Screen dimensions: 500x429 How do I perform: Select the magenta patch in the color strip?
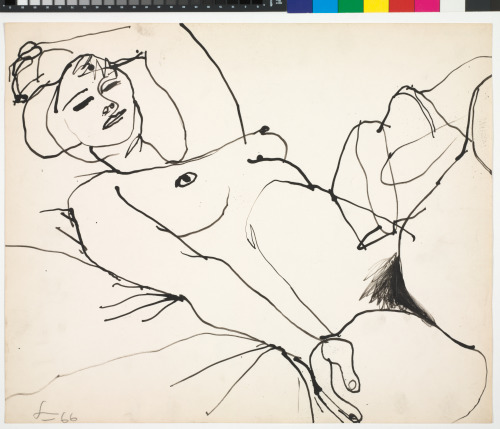(x=427, y=6)
